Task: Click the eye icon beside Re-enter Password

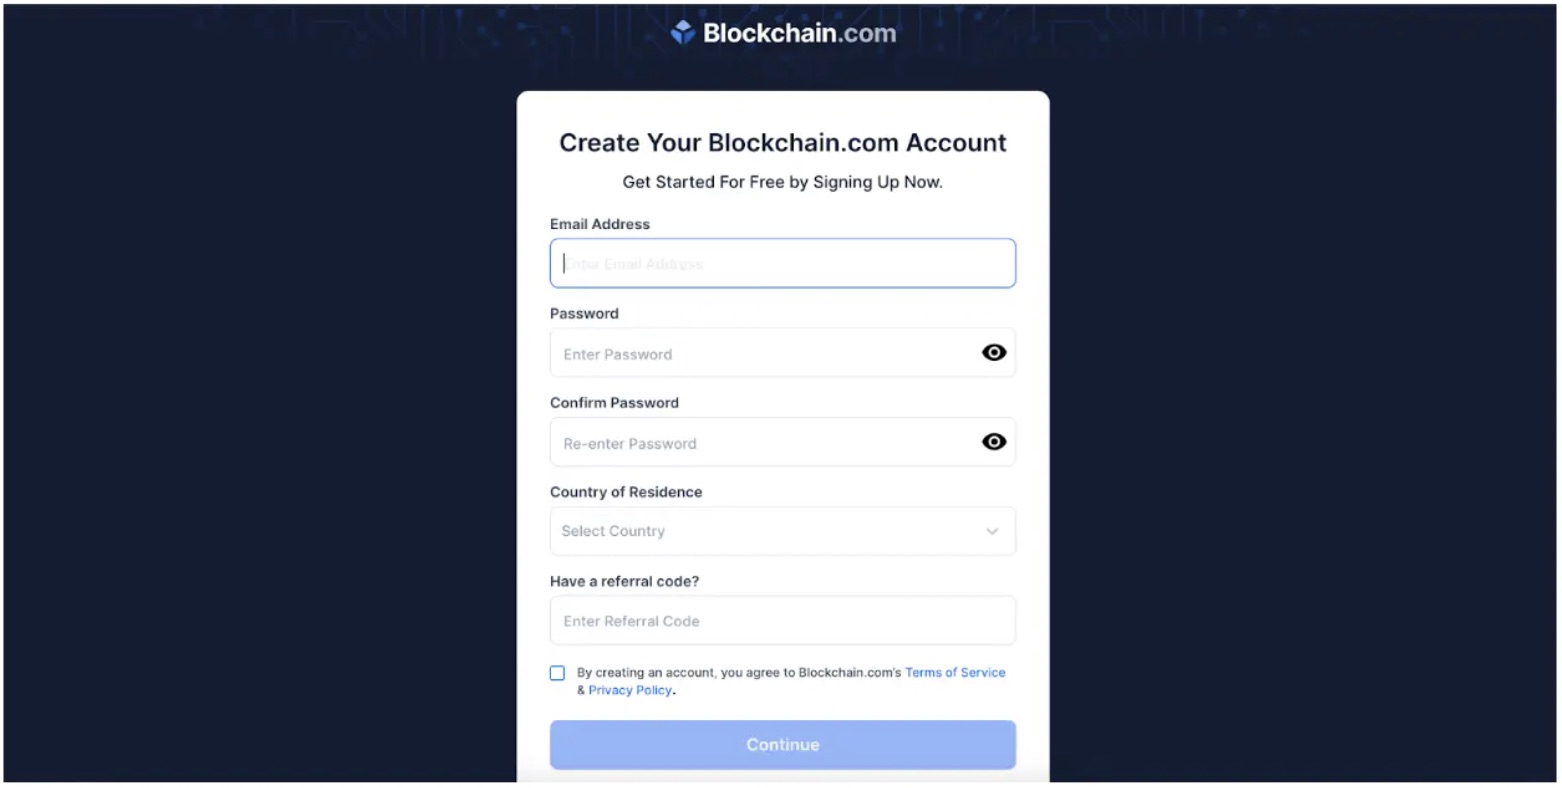Action: coord(993,441)
